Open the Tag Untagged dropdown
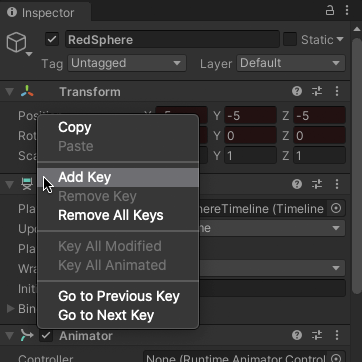The image size is (362, 362). coord(127,63)
